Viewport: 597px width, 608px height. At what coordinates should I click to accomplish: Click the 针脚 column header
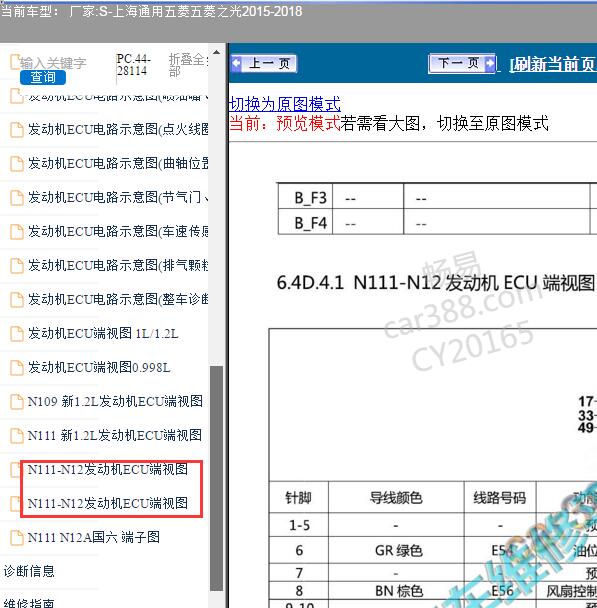298,497
